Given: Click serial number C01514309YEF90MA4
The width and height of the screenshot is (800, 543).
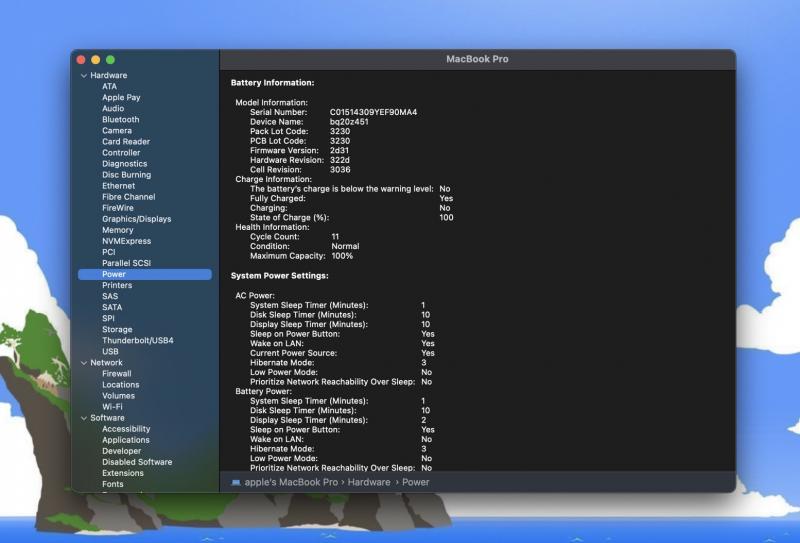Looking at the screenshot, I should pos(373,112).
